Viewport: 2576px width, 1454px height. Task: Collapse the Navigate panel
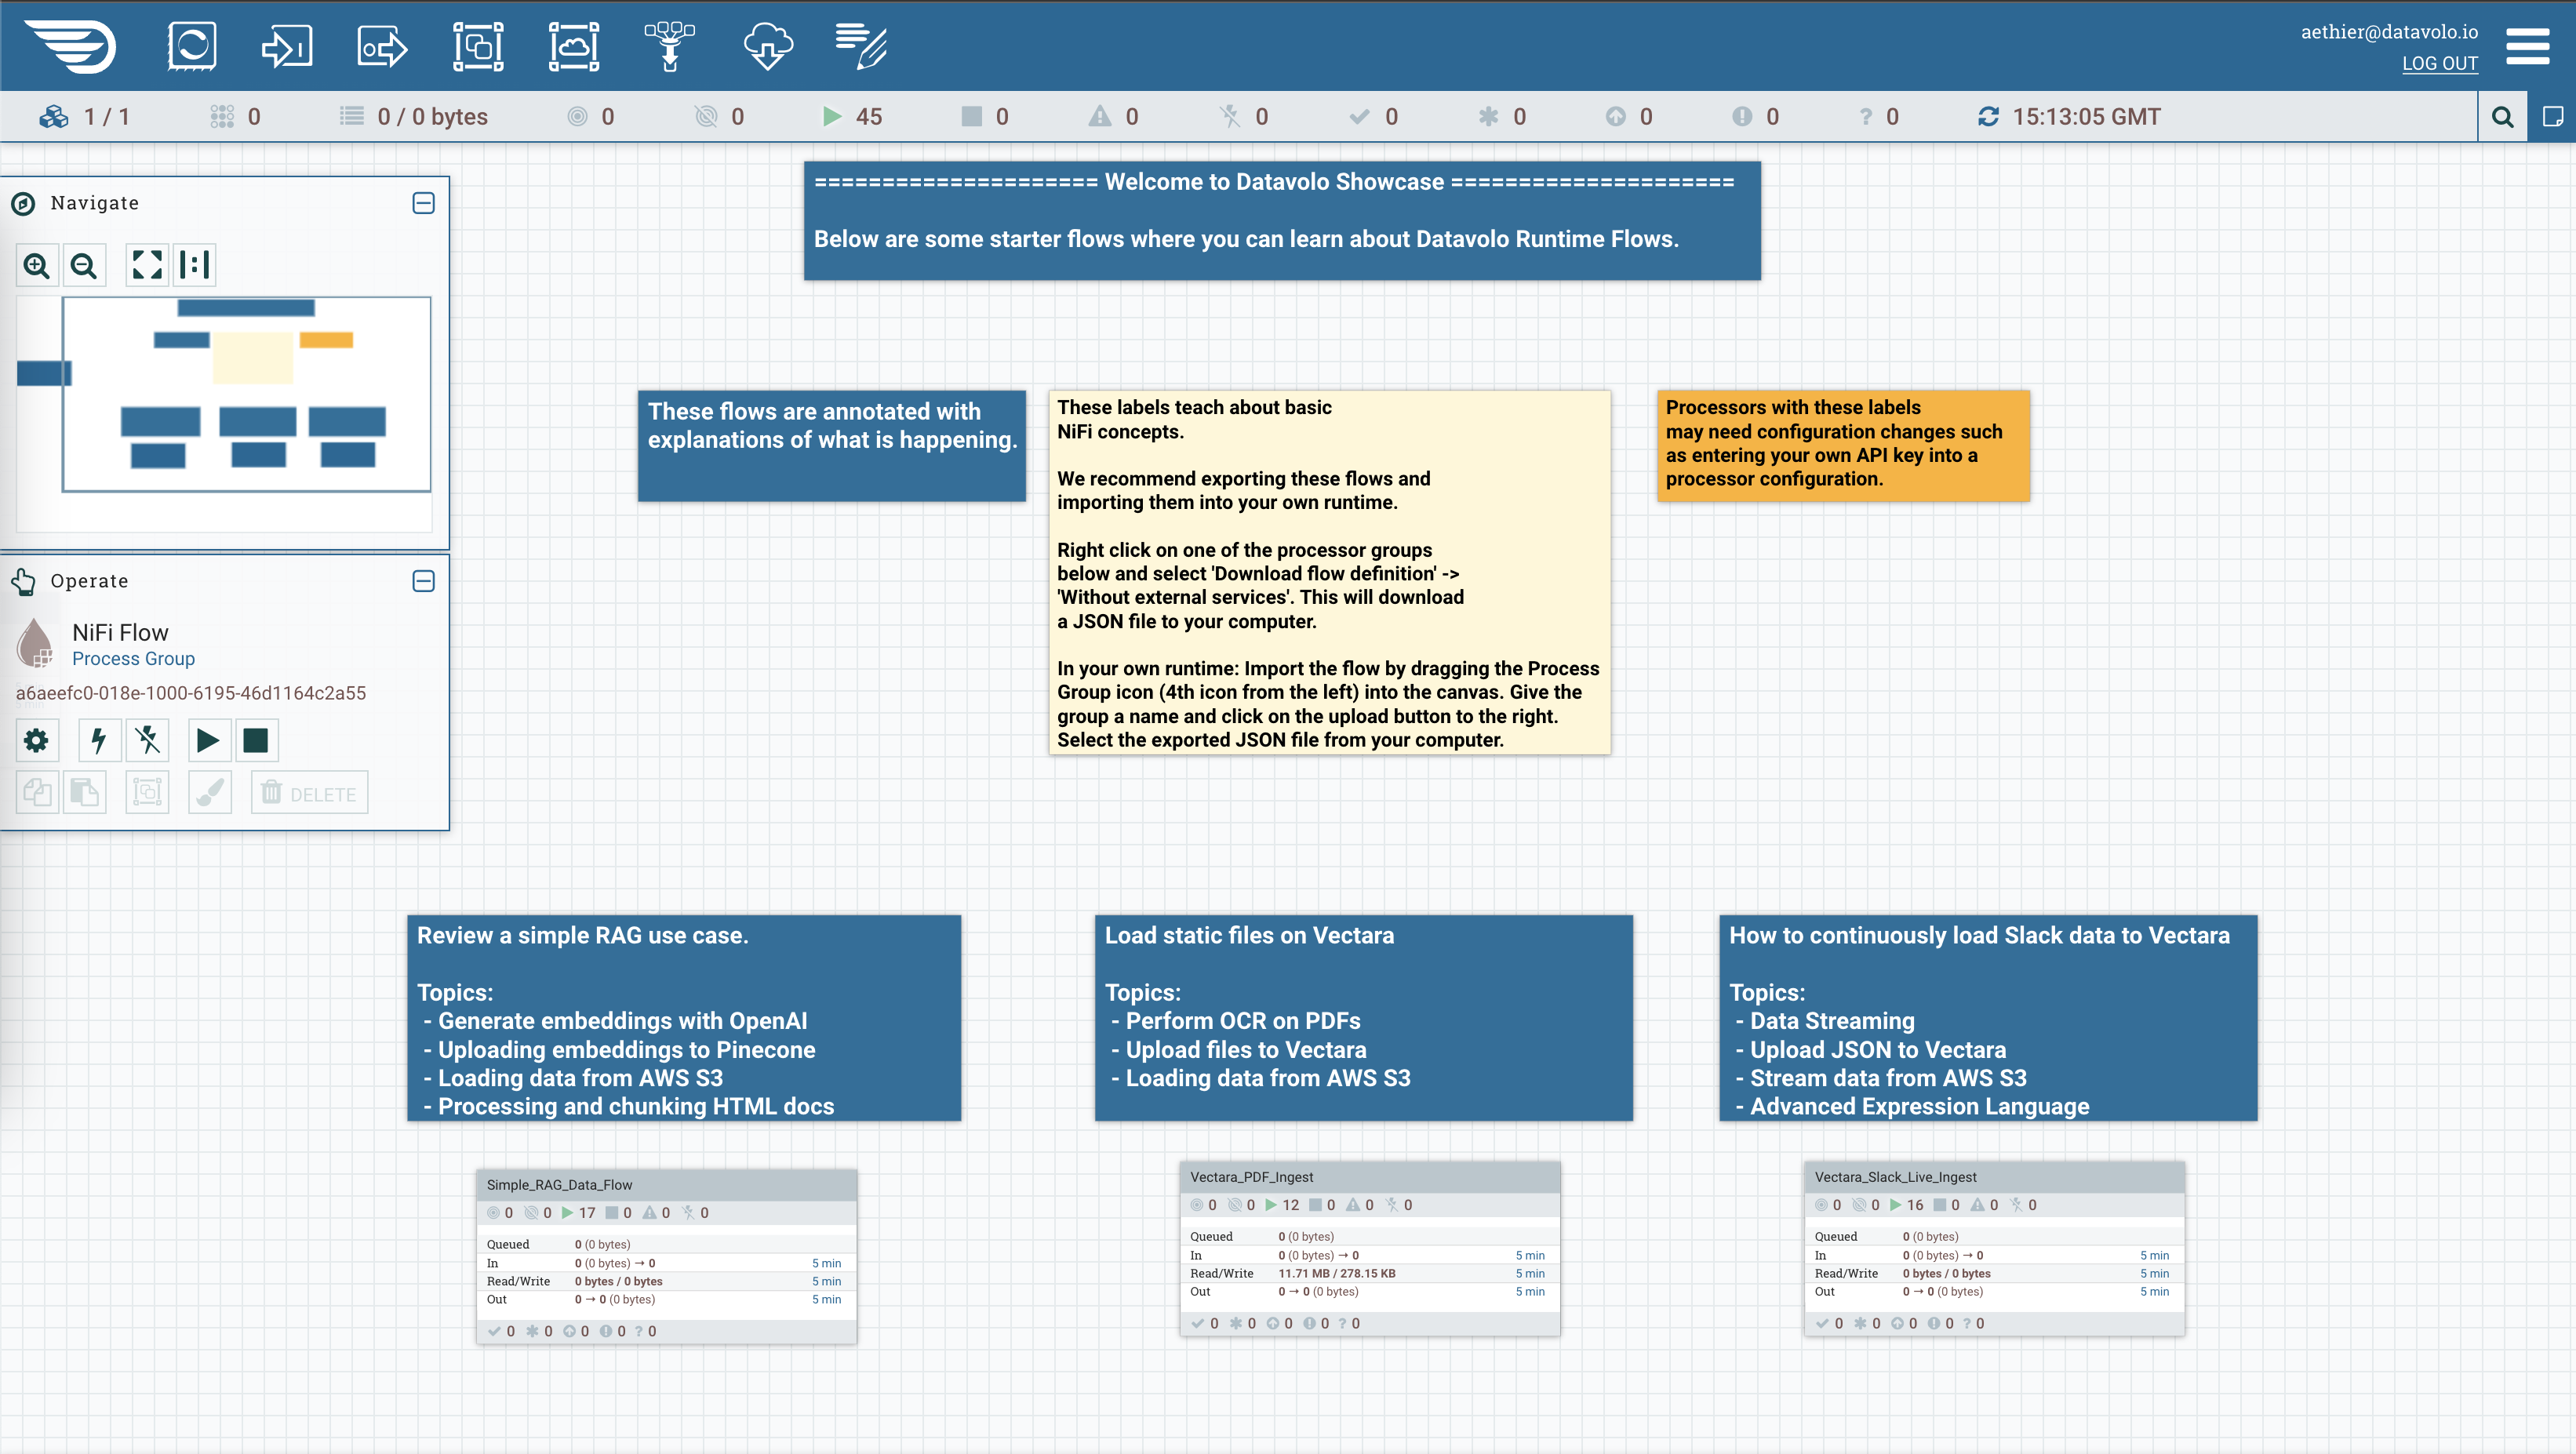click(423, 203)
